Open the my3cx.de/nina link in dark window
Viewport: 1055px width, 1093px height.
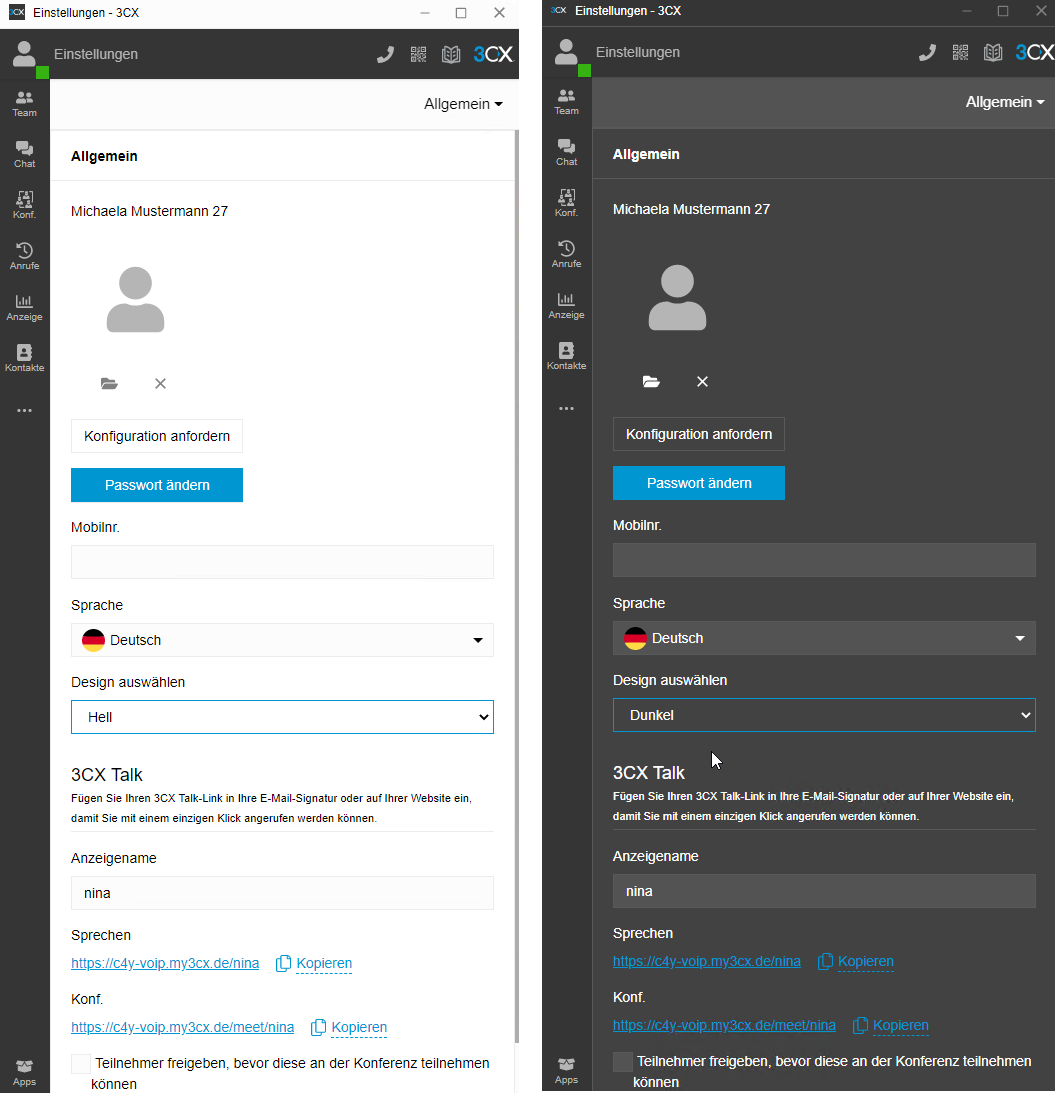pyautogui.click(x=707, y=961)
